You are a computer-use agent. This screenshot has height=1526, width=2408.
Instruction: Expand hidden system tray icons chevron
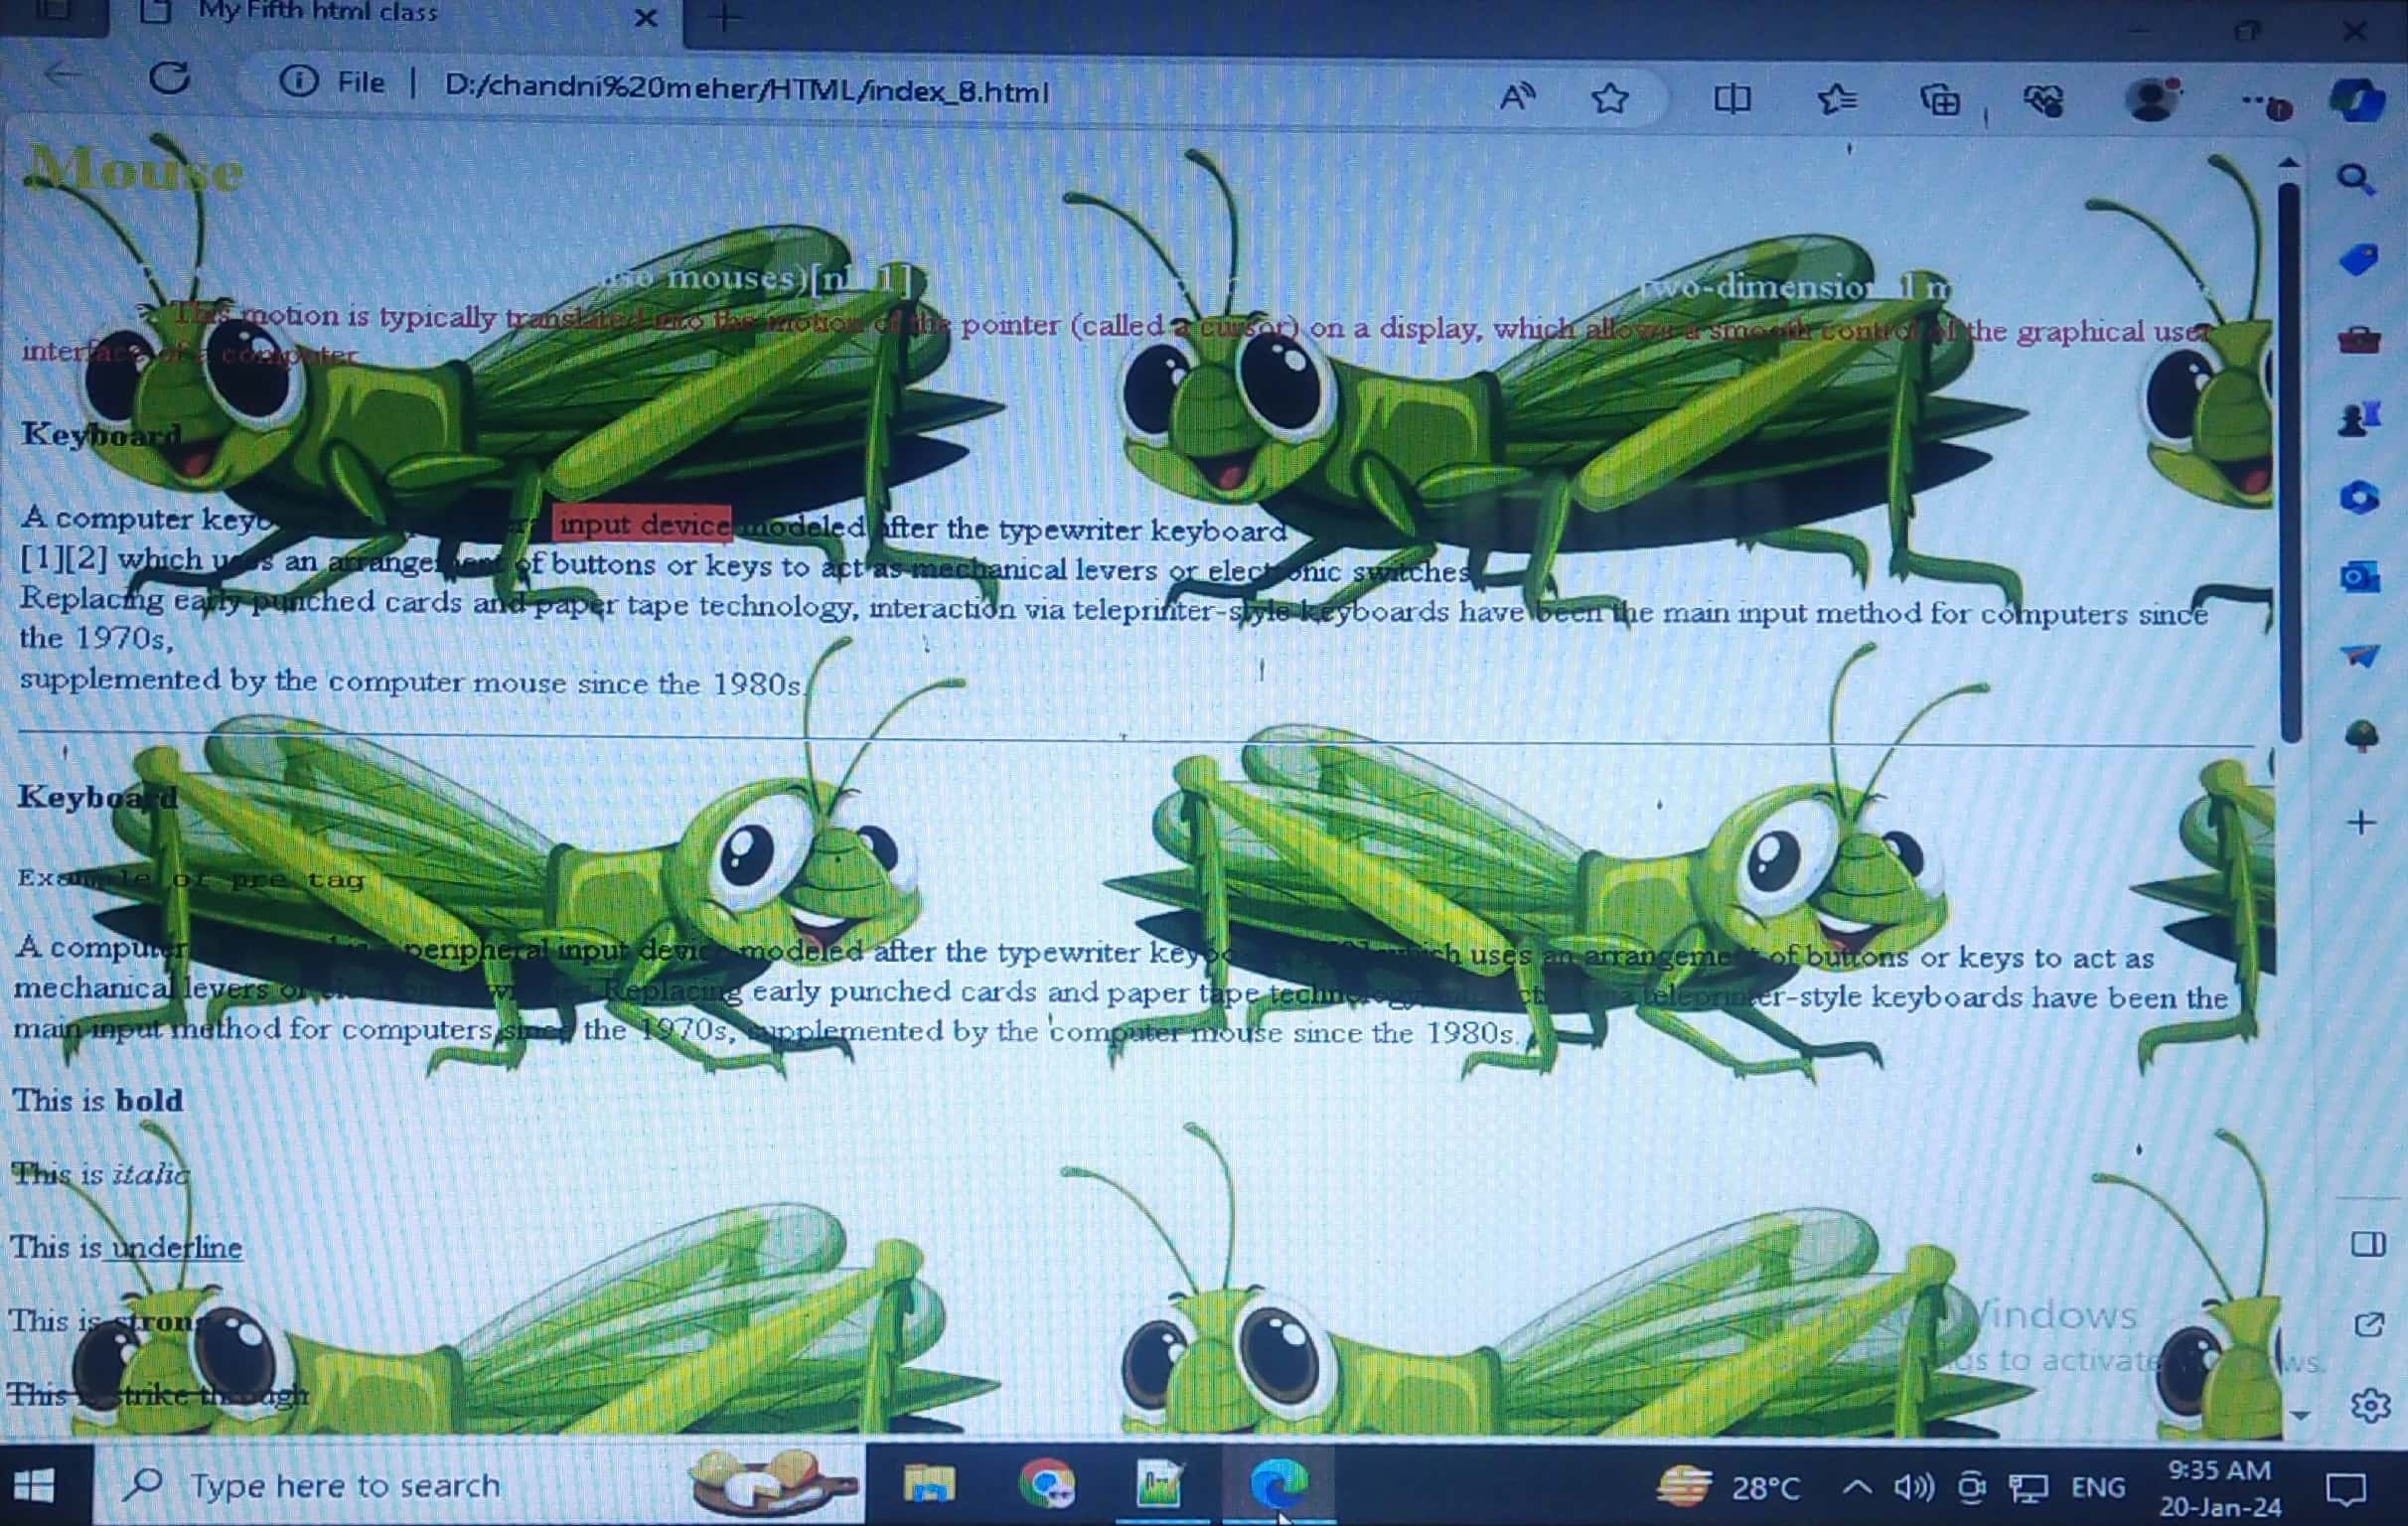1856,1488
